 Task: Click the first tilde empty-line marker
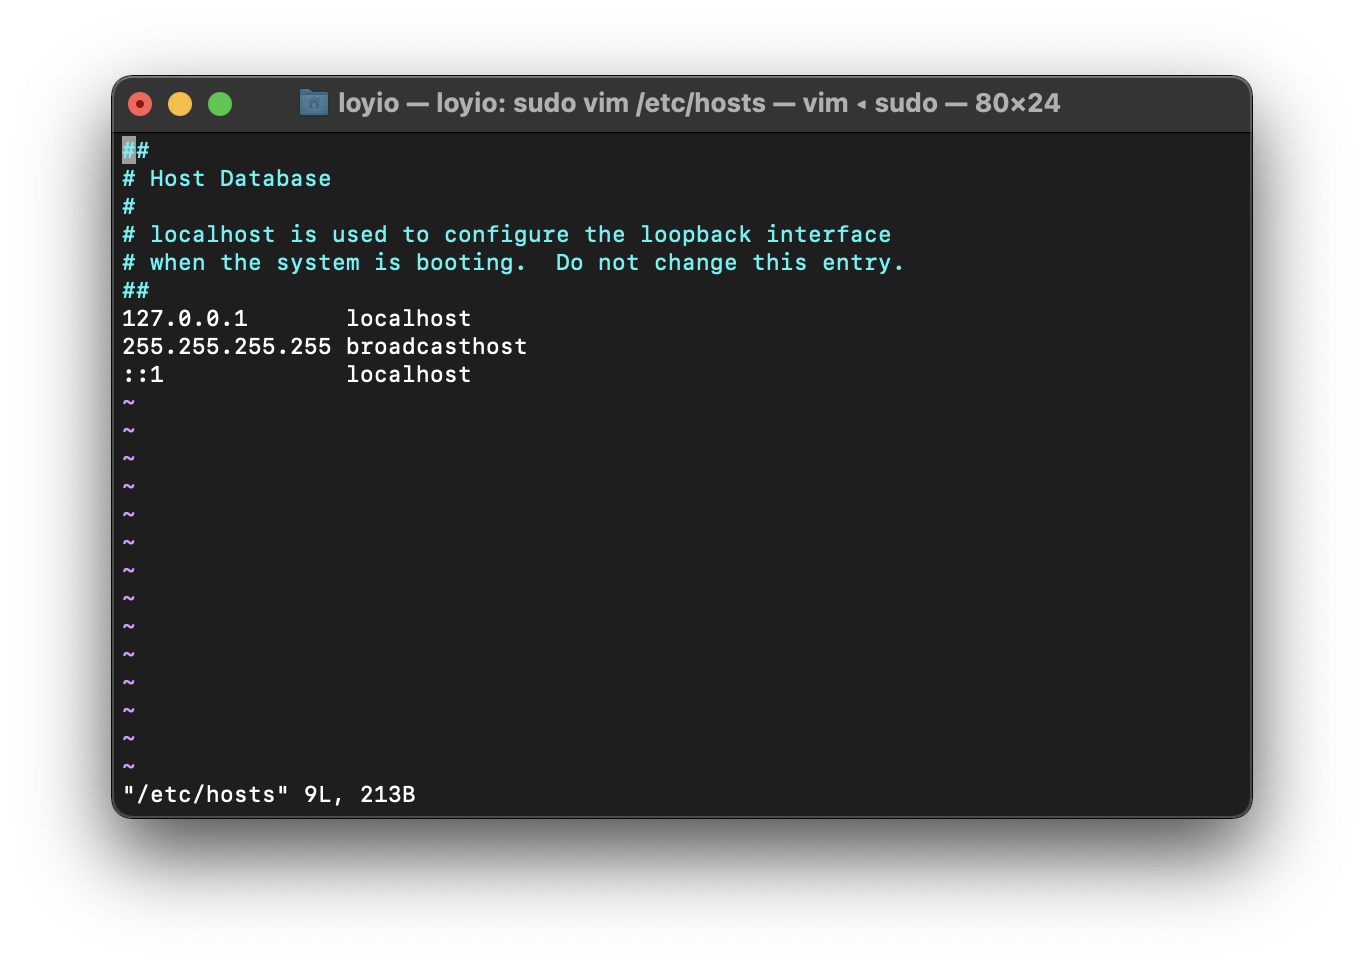(x=129, y=403)
